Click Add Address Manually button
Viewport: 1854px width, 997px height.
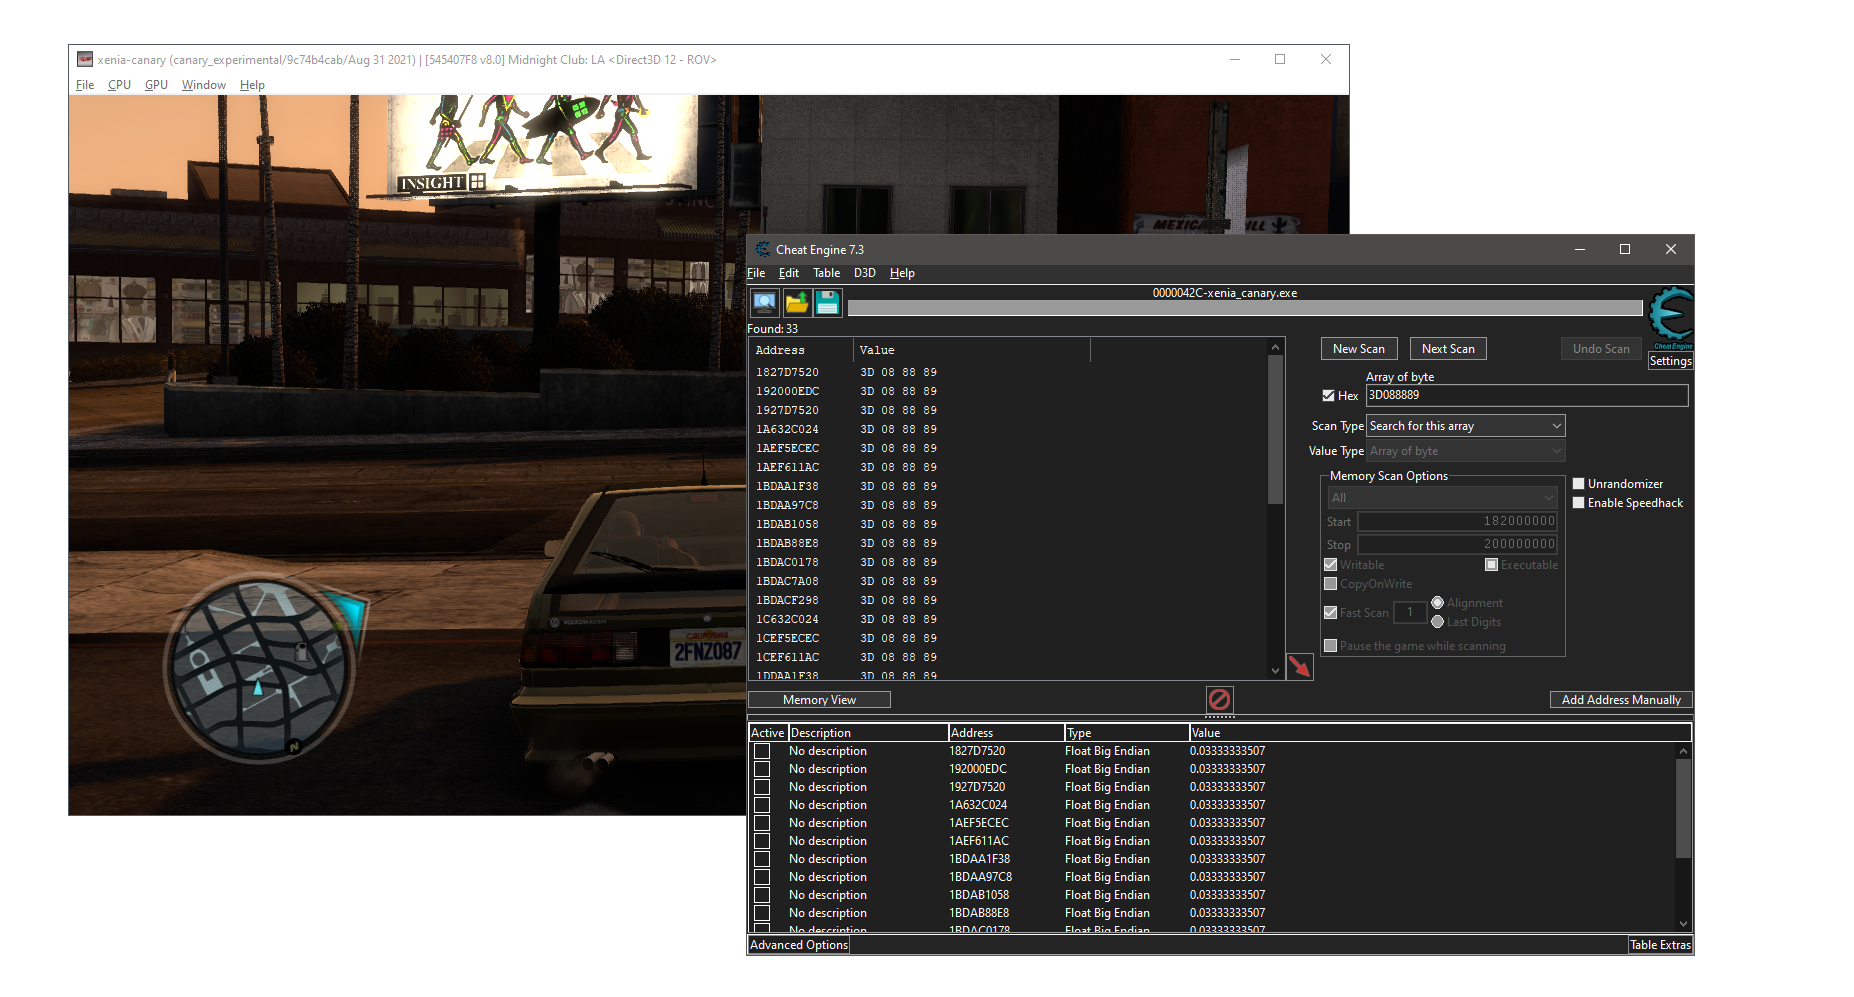tap(1621, 700)
